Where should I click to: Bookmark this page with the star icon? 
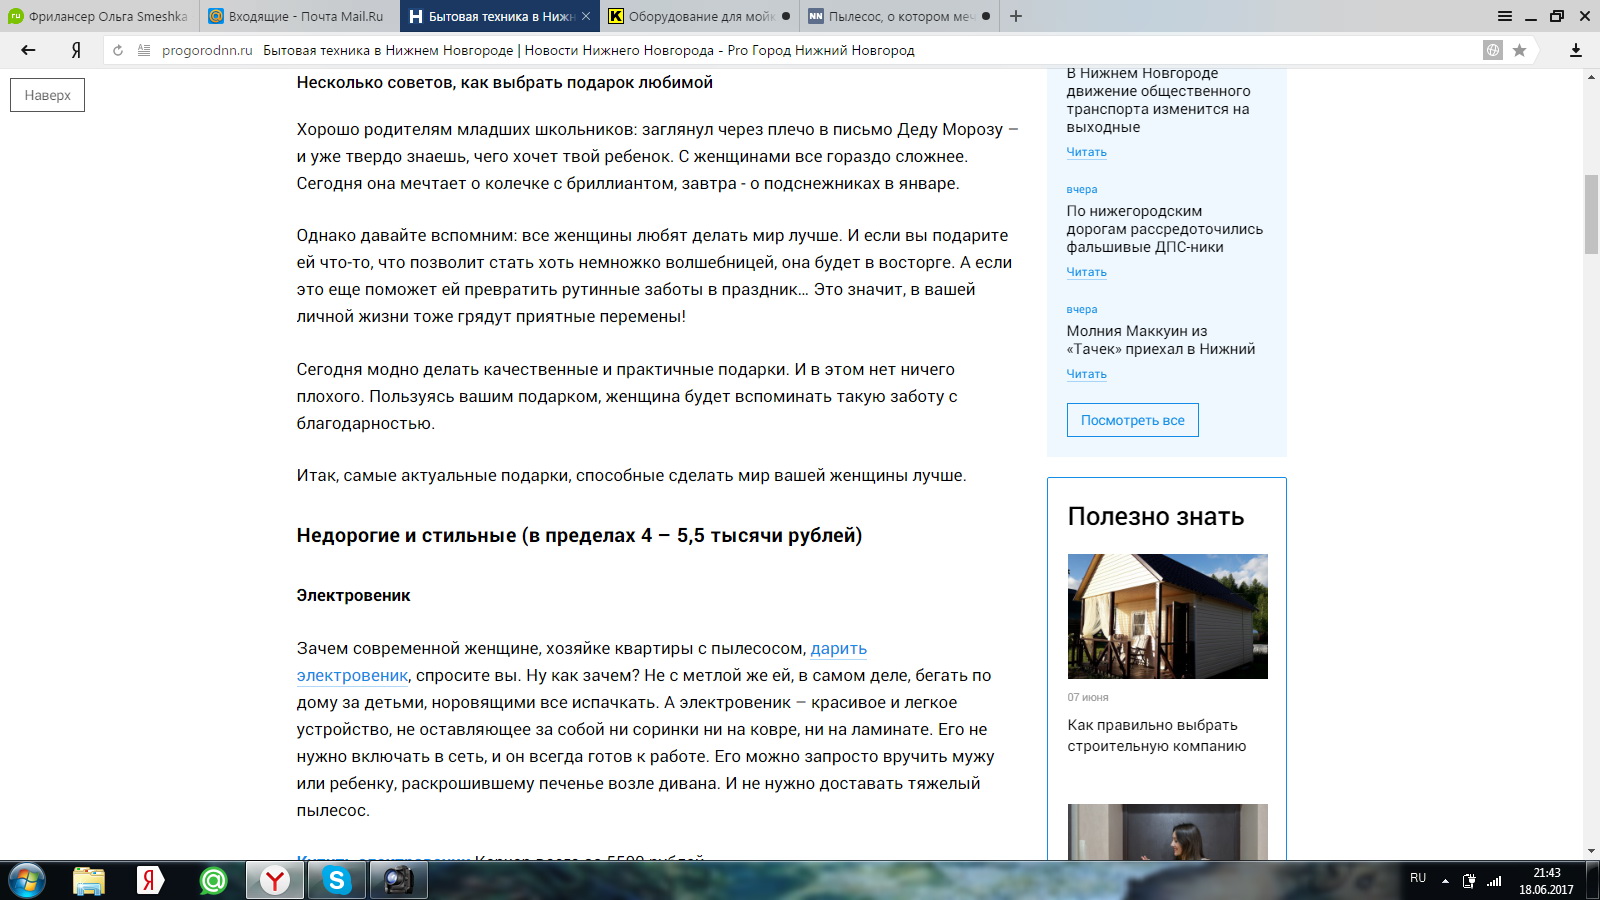point(1520,50)
